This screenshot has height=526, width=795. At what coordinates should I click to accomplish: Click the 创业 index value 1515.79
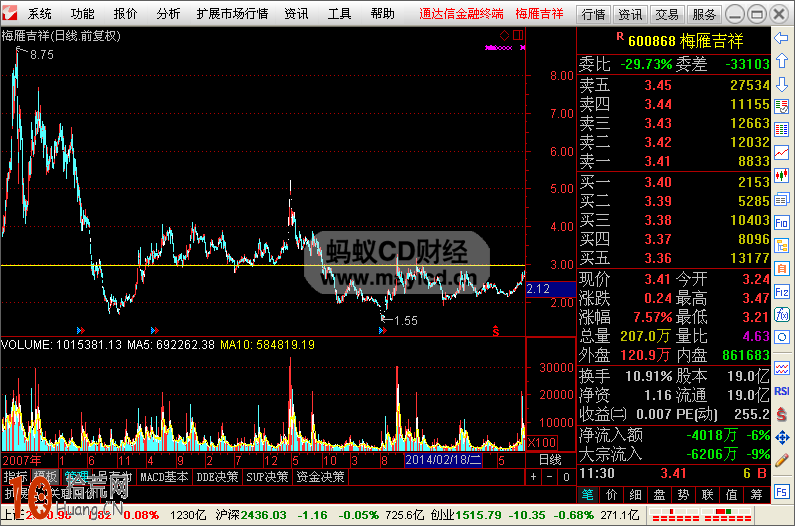[478, 515]
